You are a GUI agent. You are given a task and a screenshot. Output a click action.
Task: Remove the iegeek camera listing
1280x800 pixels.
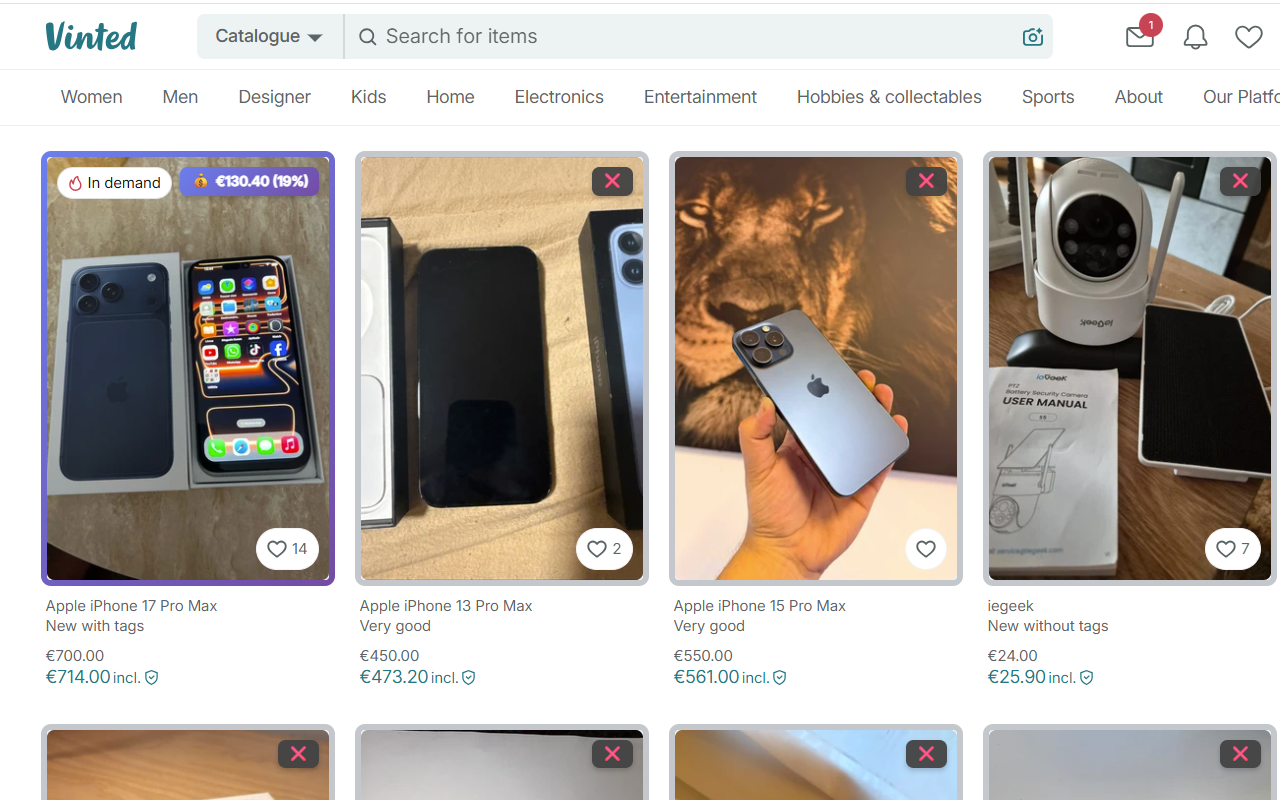(x=1240, y=181)
